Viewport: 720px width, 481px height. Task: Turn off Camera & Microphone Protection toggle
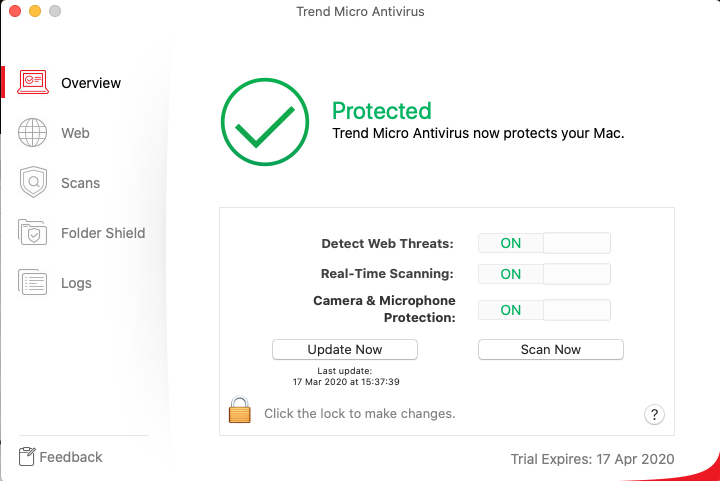point(544,310)
